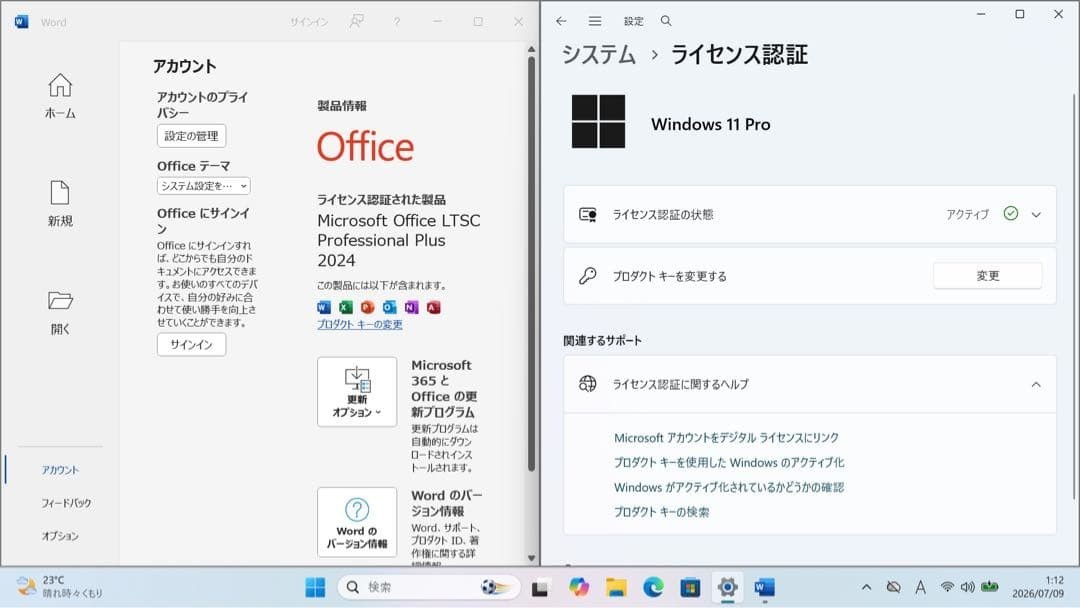Select オプション in Word's sidebar
Screen dimensions: 1080x608
point(60,536)
